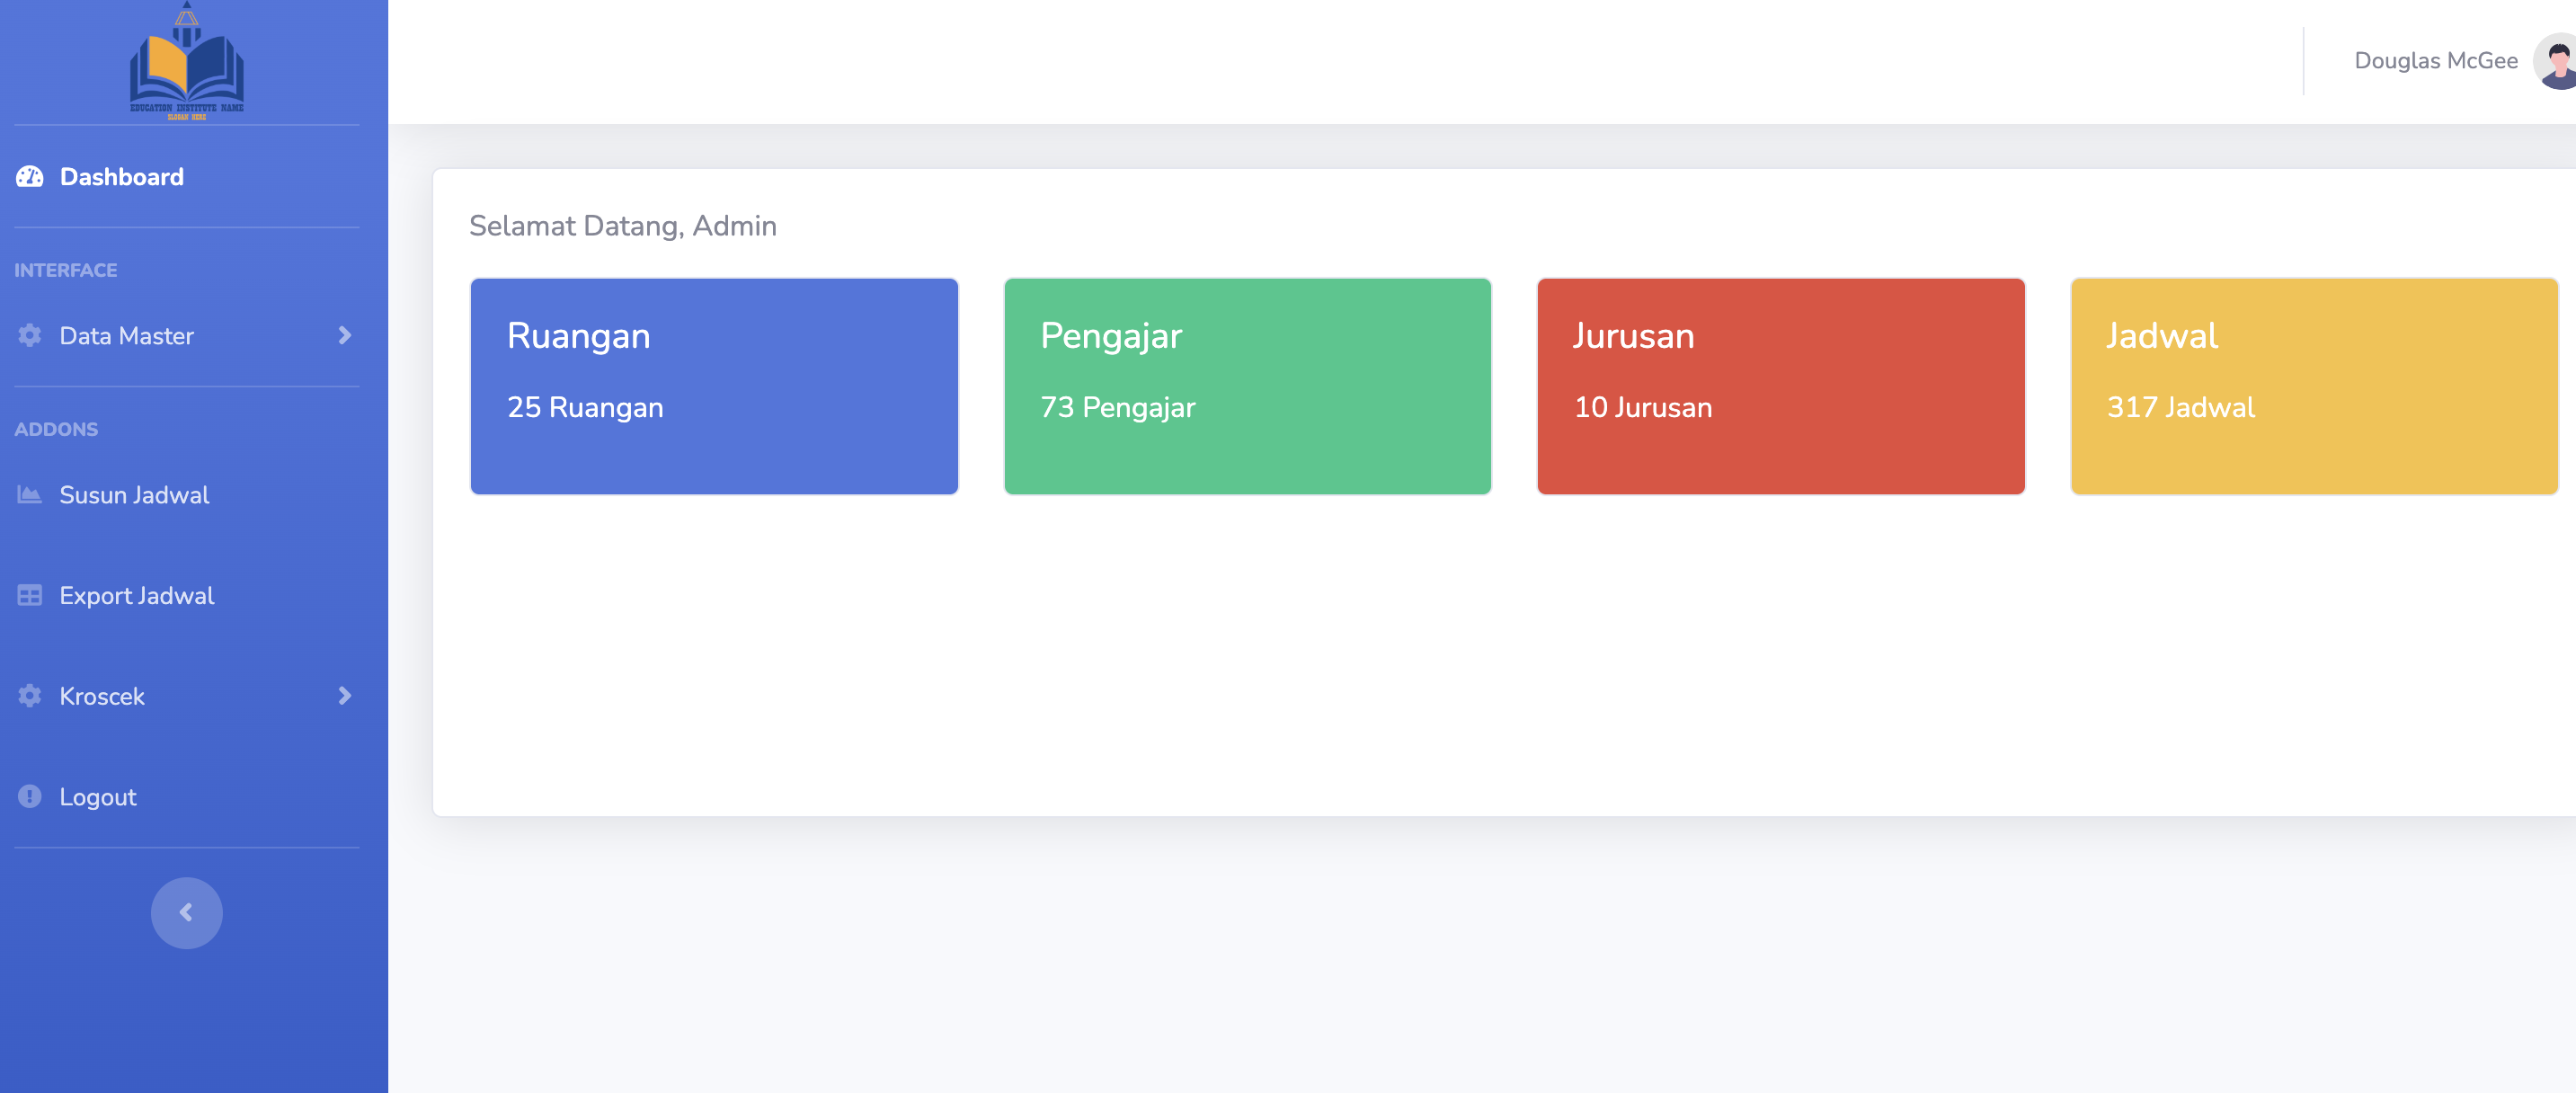Click the Dashboard speedometer icon

tap(29, 176)
